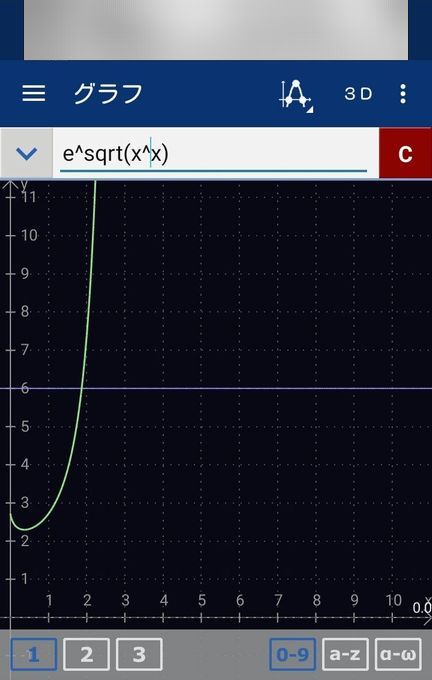Tap the horizontal line at y=6

tap(260, 388)
